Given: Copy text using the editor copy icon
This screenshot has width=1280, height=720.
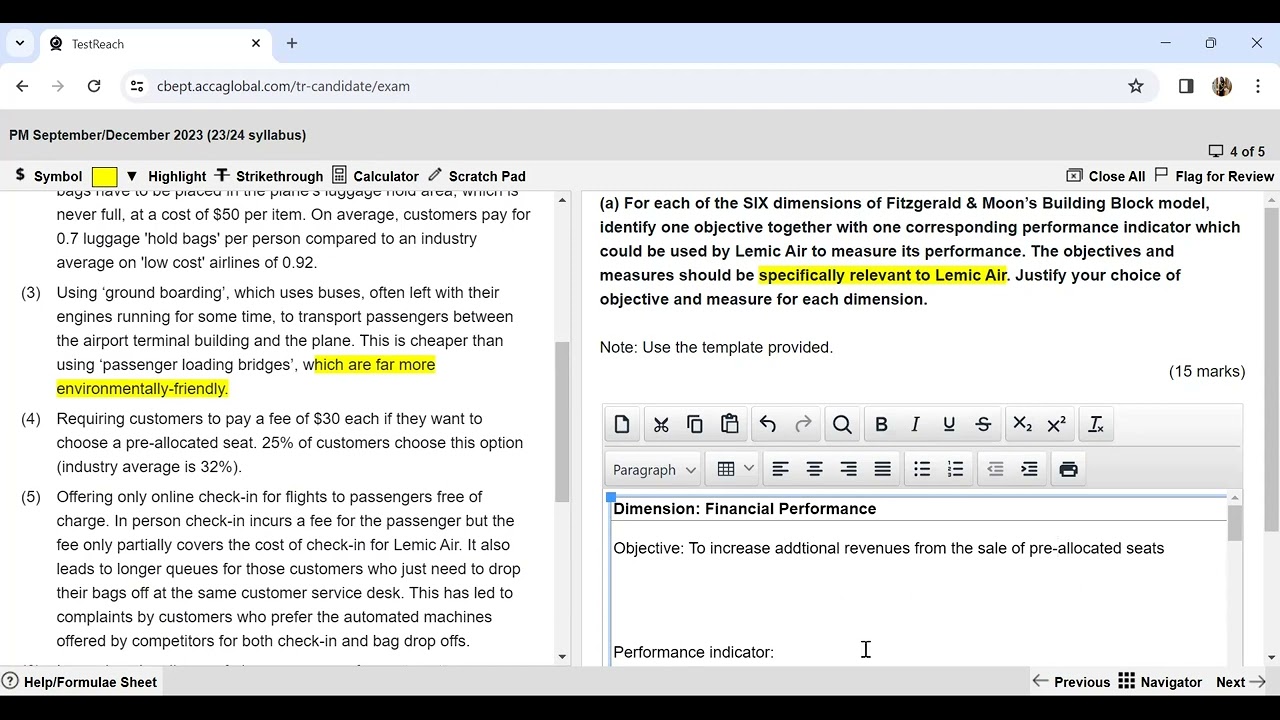Looking at the screenshot, I should pyautogui.click(x=695, y=424).
